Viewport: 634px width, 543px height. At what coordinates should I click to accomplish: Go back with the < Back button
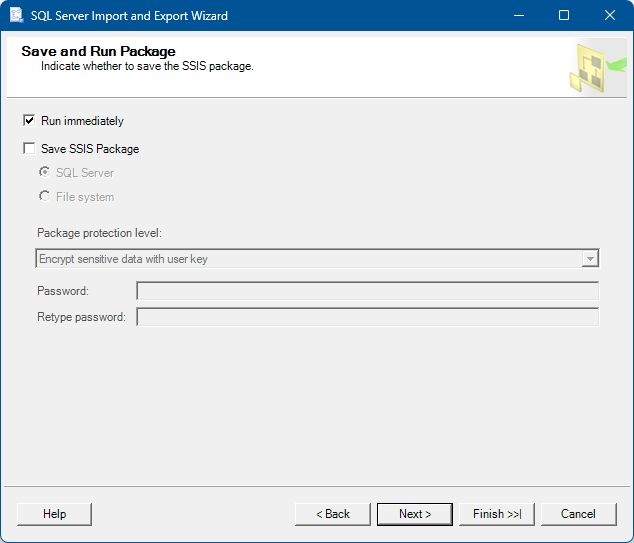tap(333, 514)
